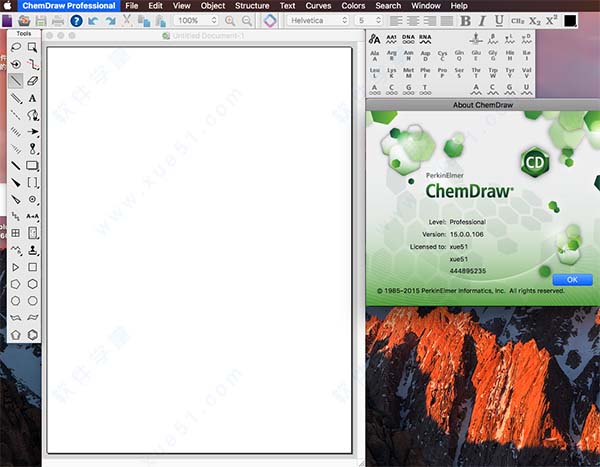Select the Atom-to-Atom mapping tool
This screenshot has height=467, width=600.
pos(33,216)
